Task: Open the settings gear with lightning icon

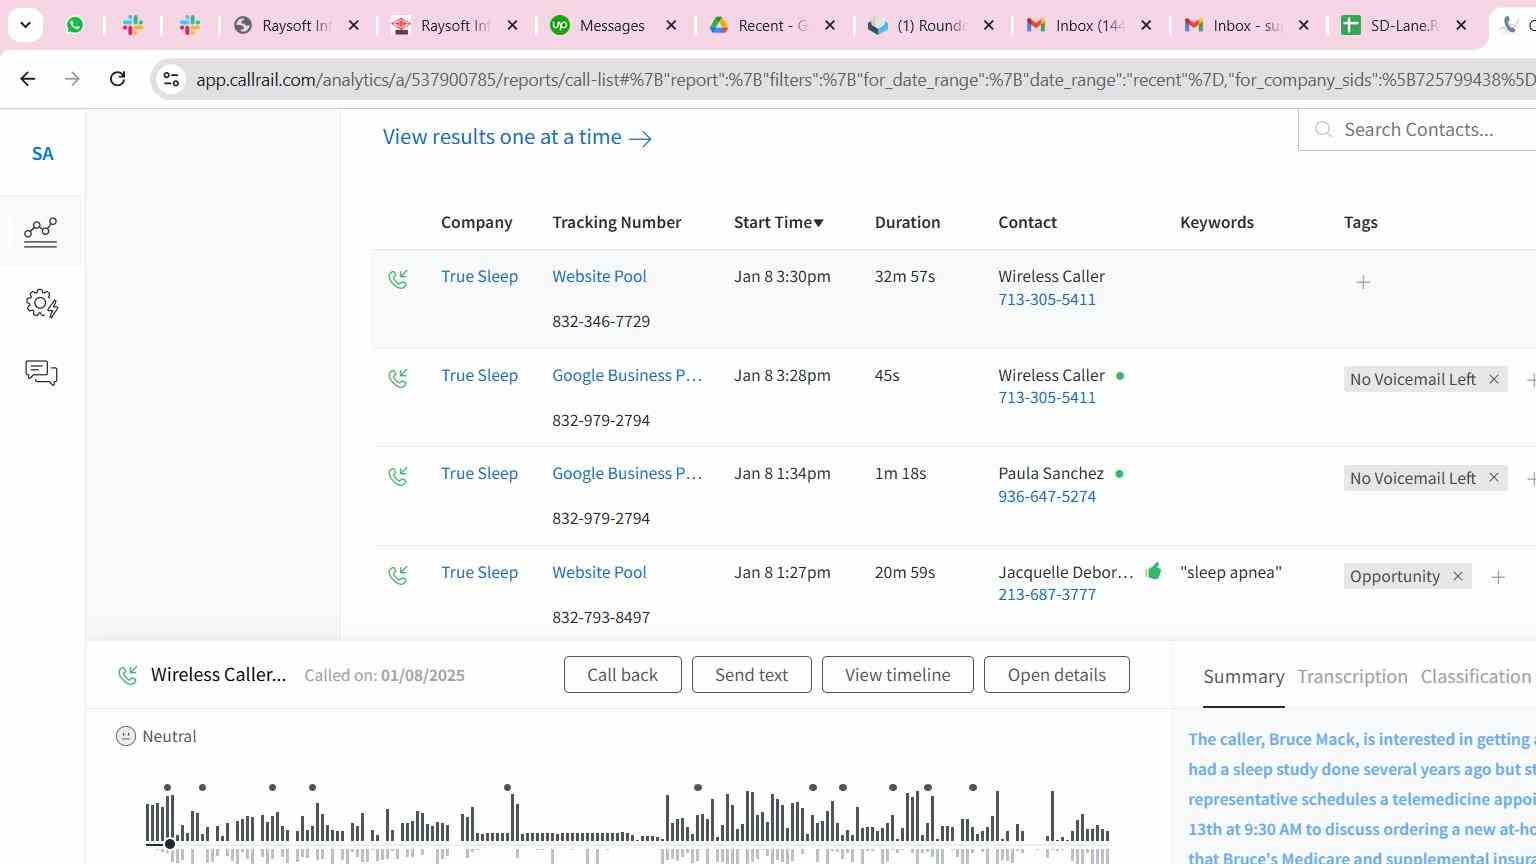Action: (41, 303)
